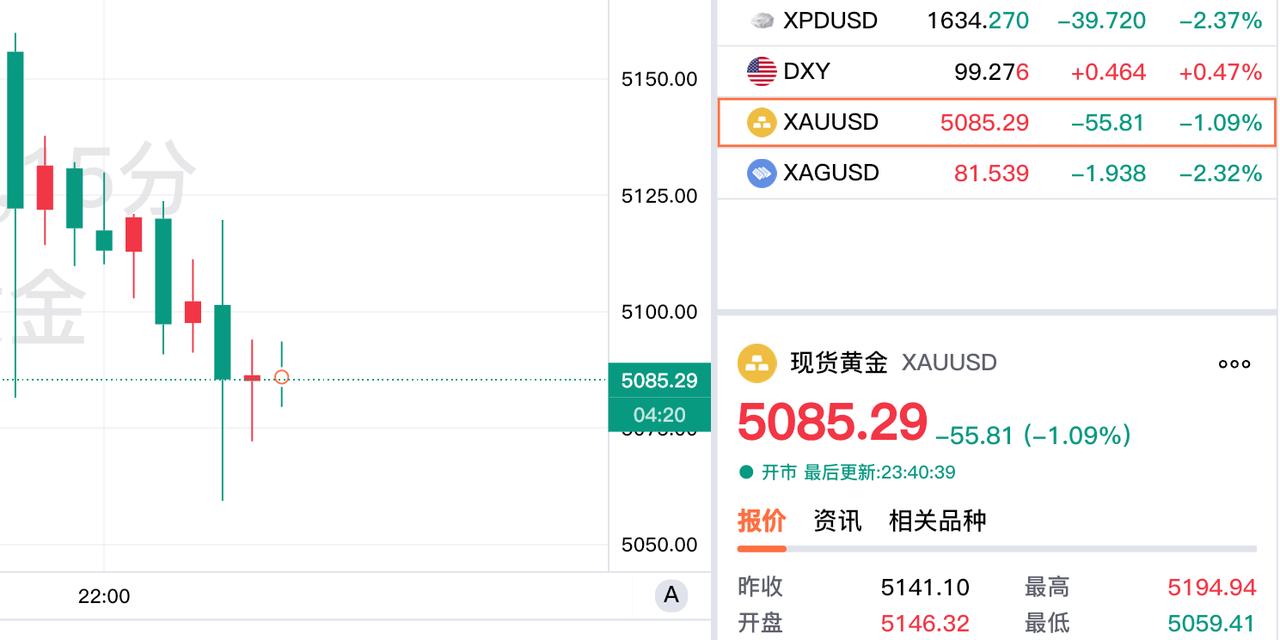The height and width of the screenshot is (640, 1280).
Task: Click the large red price 5085.29
Action: [x=833, y=423]
